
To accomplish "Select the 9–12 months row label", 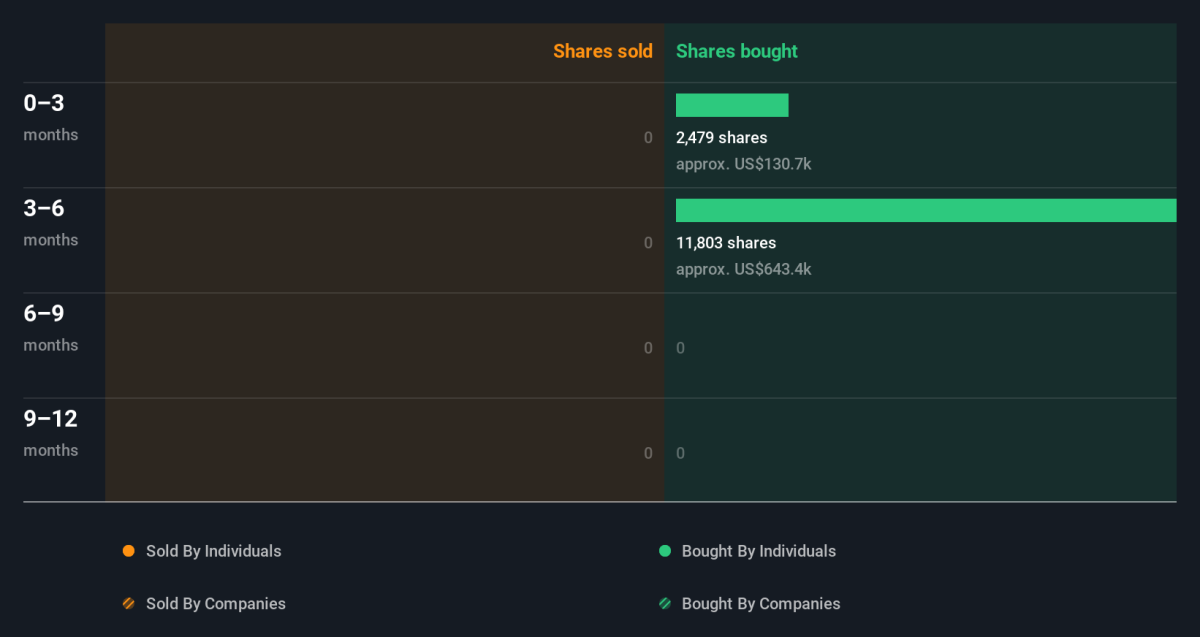I will pos(51,432).
